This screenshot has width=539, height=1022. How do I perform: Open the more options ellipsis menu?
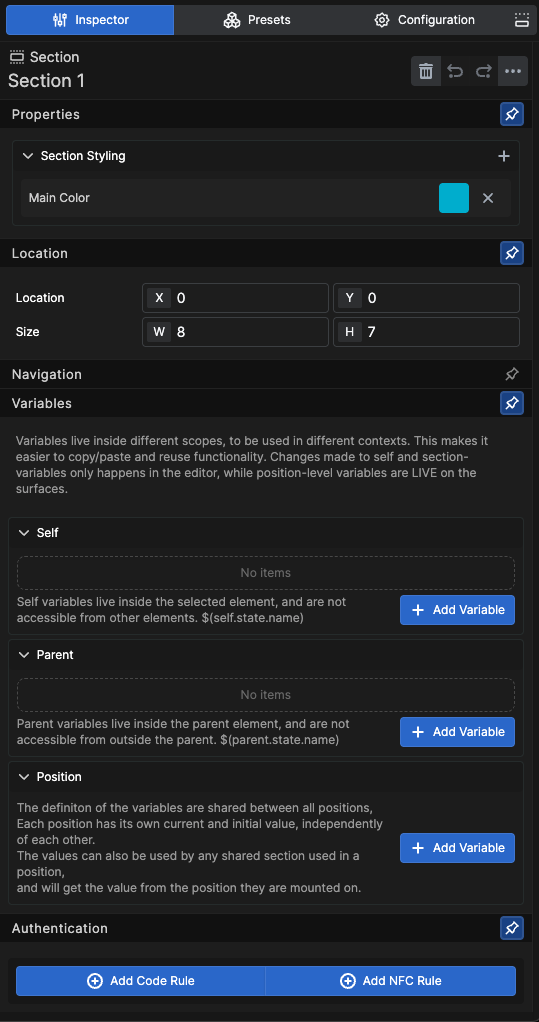pyautogui.click(x=513, y=71)
